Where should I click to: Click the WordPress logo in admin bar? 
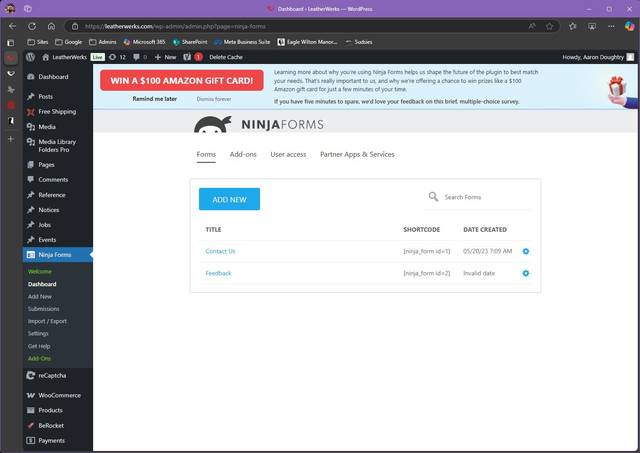click(x=30, y=57)
